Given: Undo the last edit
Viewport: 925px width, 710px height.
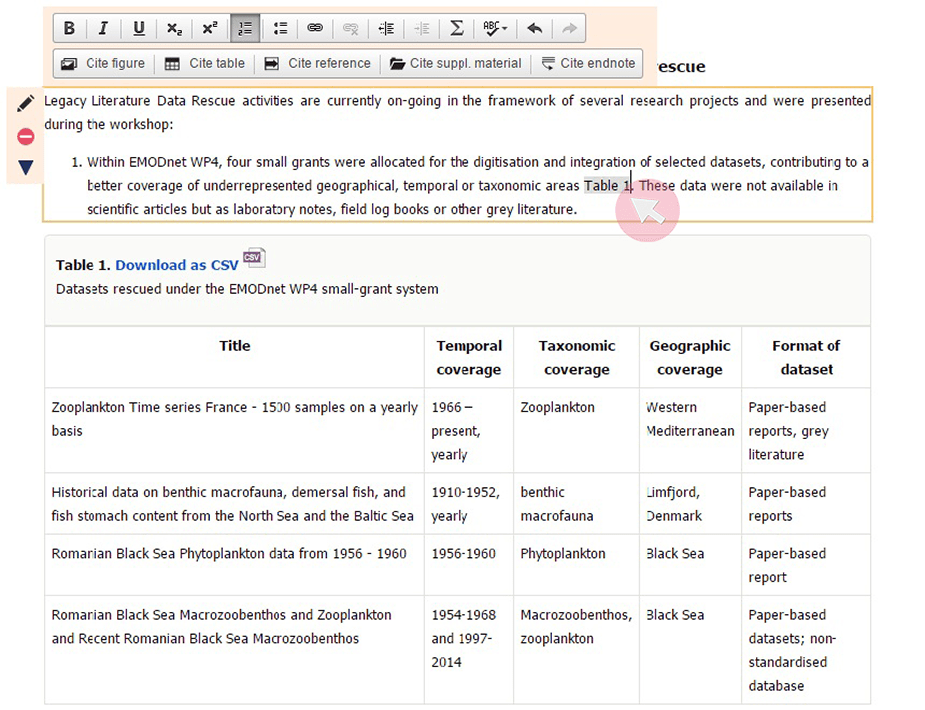Looking at the screenshot, I should 534,28.
